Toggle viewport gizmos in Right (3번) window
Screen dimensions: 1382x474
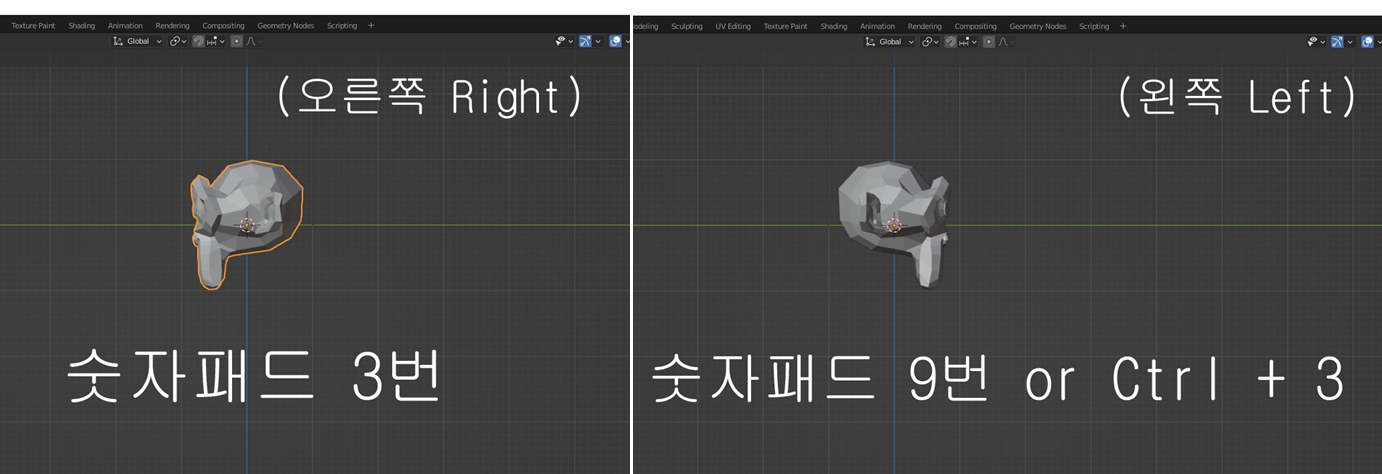[585, 41]
